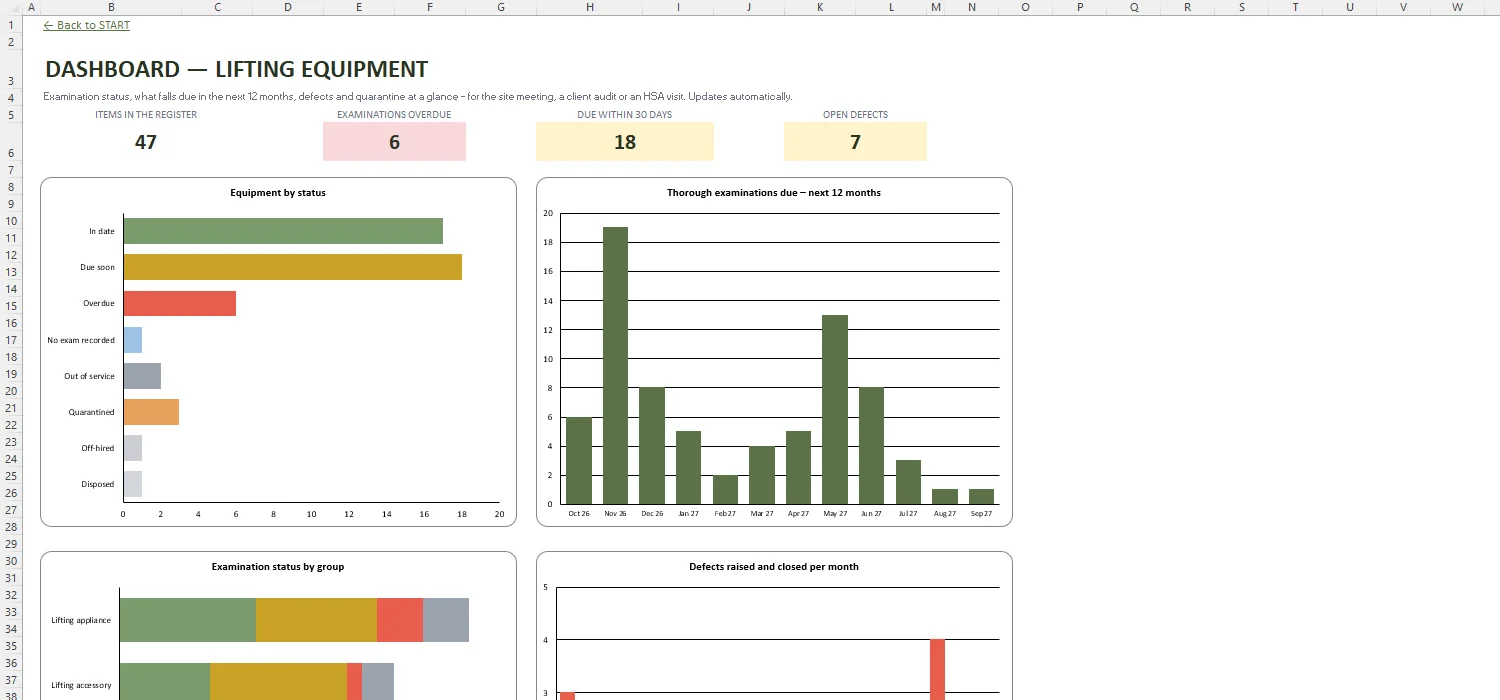Viewport: 1500px width, 700px height.
Task: Click the orange Quarantined bar
Action: (151, 412)
